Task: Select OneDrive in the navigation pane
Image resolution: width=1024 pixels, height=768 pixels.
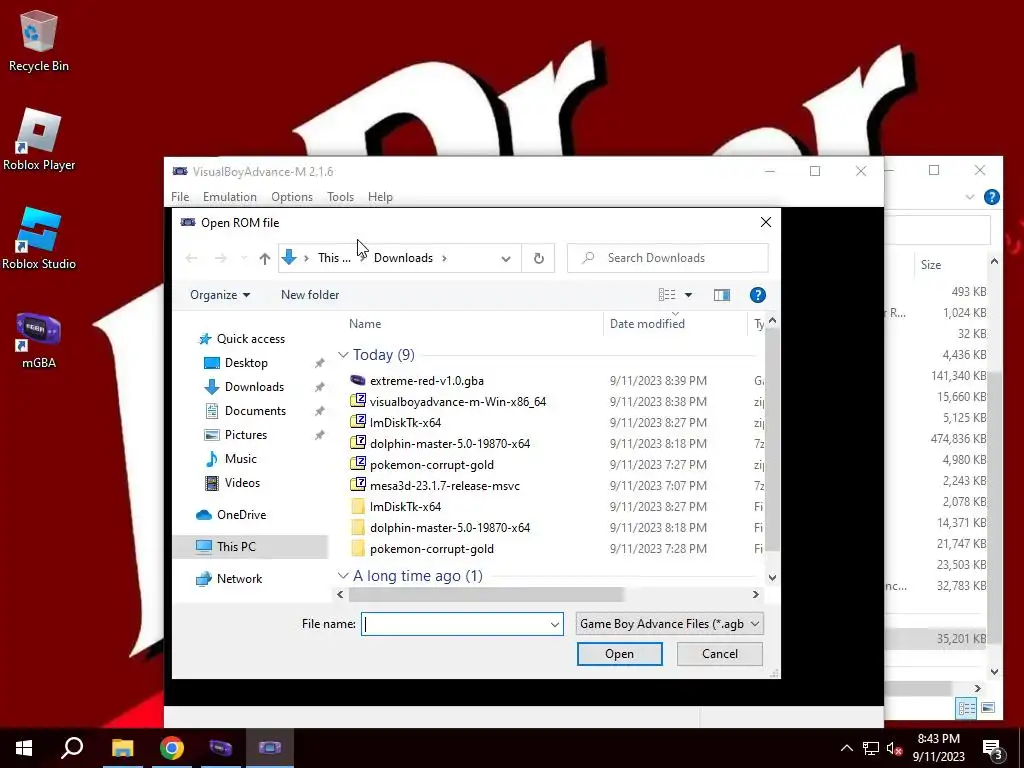Action: [241, 515]
